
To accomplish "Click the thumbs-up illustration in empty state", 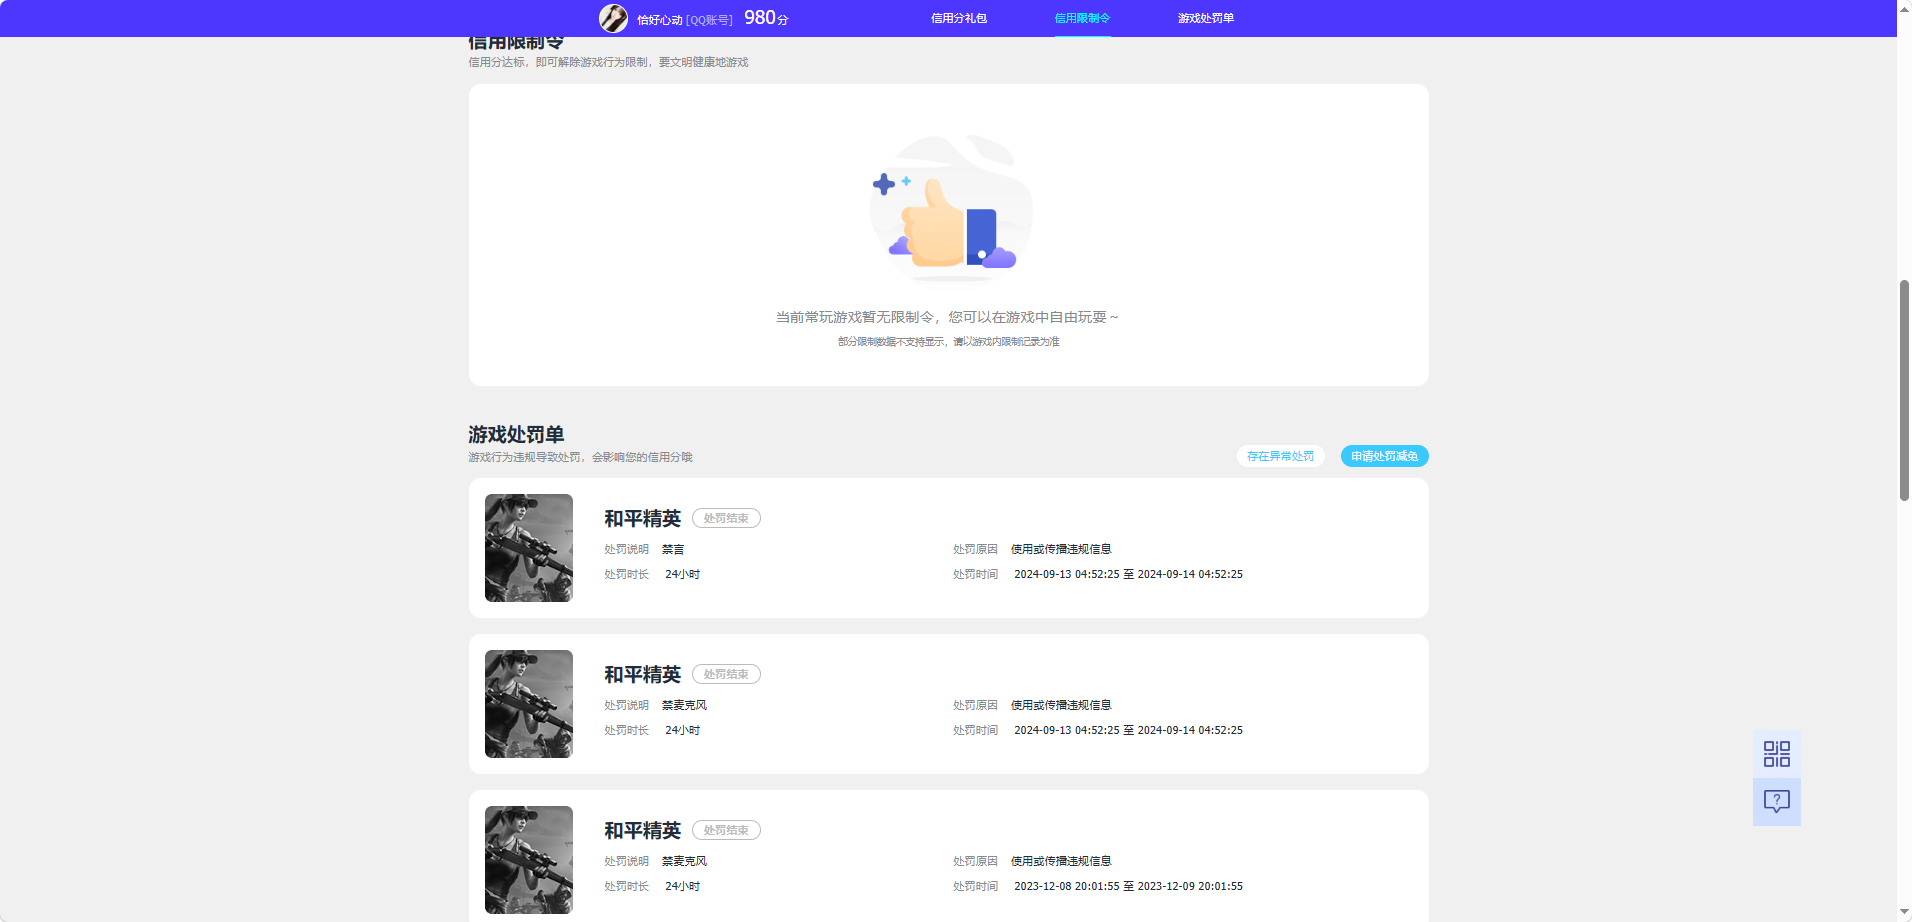I will click(x=950, y=210).
